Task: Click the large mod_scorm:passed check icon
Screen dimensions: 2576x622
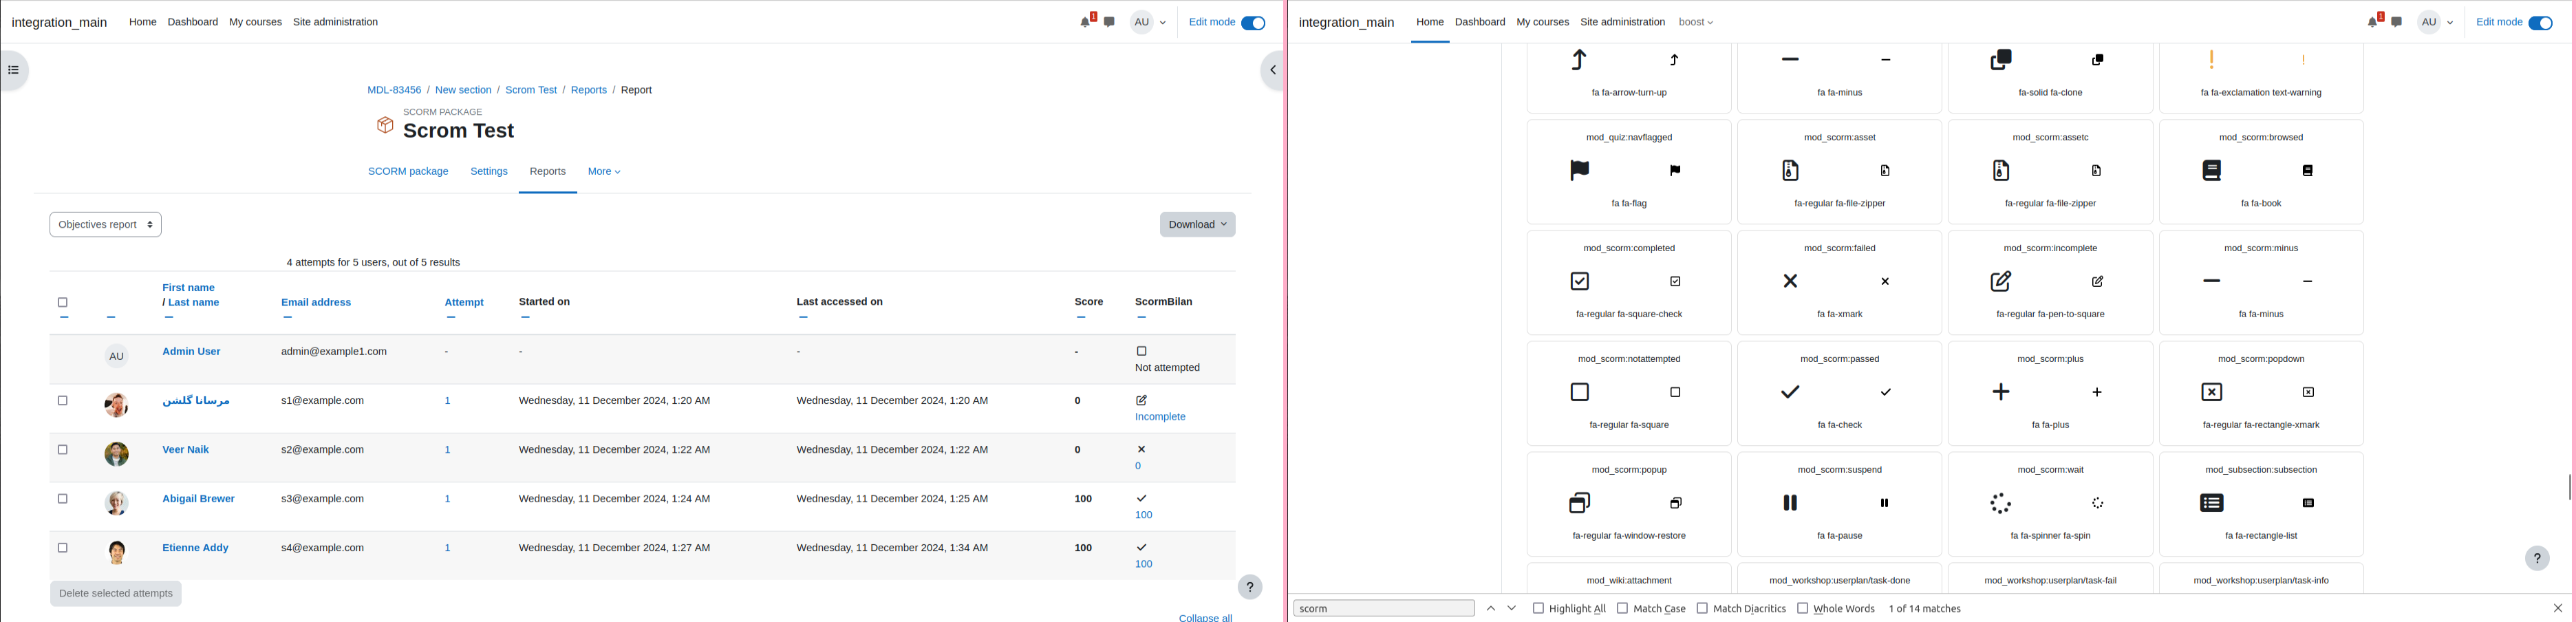Action: [1791, 393]
